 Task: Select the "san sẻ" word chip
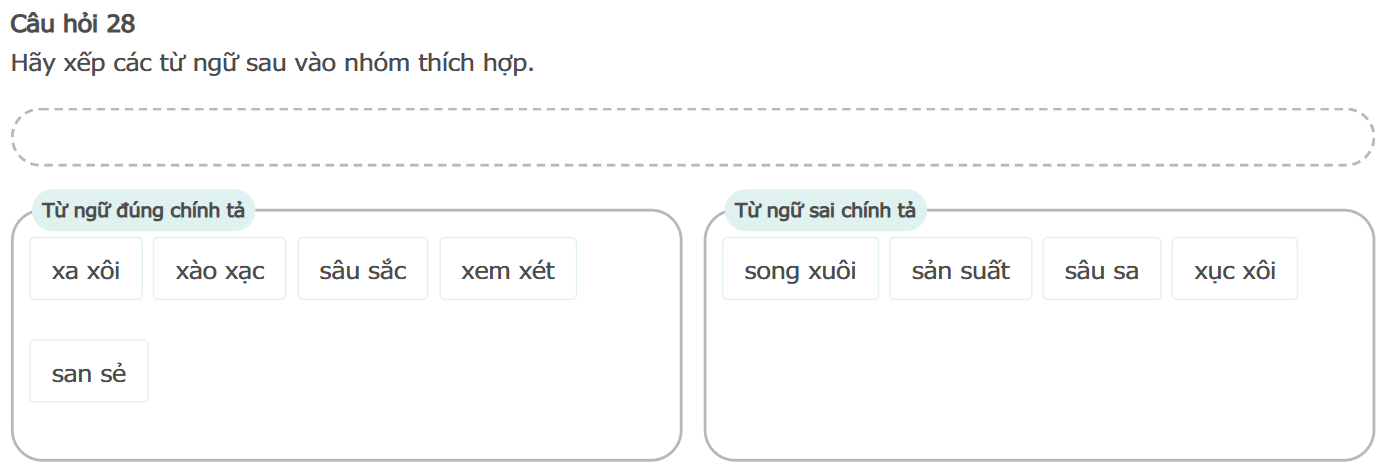click(x=89, y=372)
